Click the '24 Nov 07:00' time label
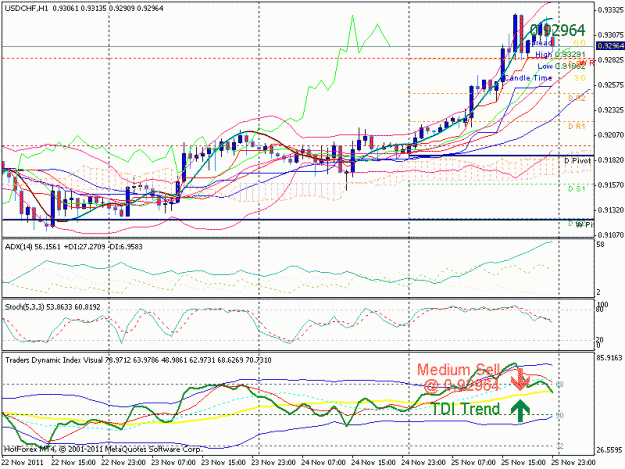This screenshot has height=469, width=625. (324, 463)
